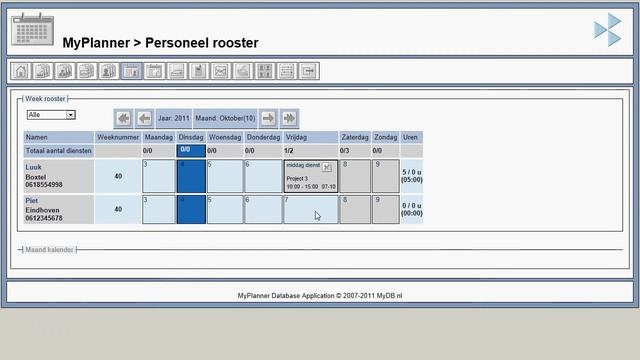Click the Jaar: 2011 button
Viewport: 640px width, 360px height.
tap(173, 118)
